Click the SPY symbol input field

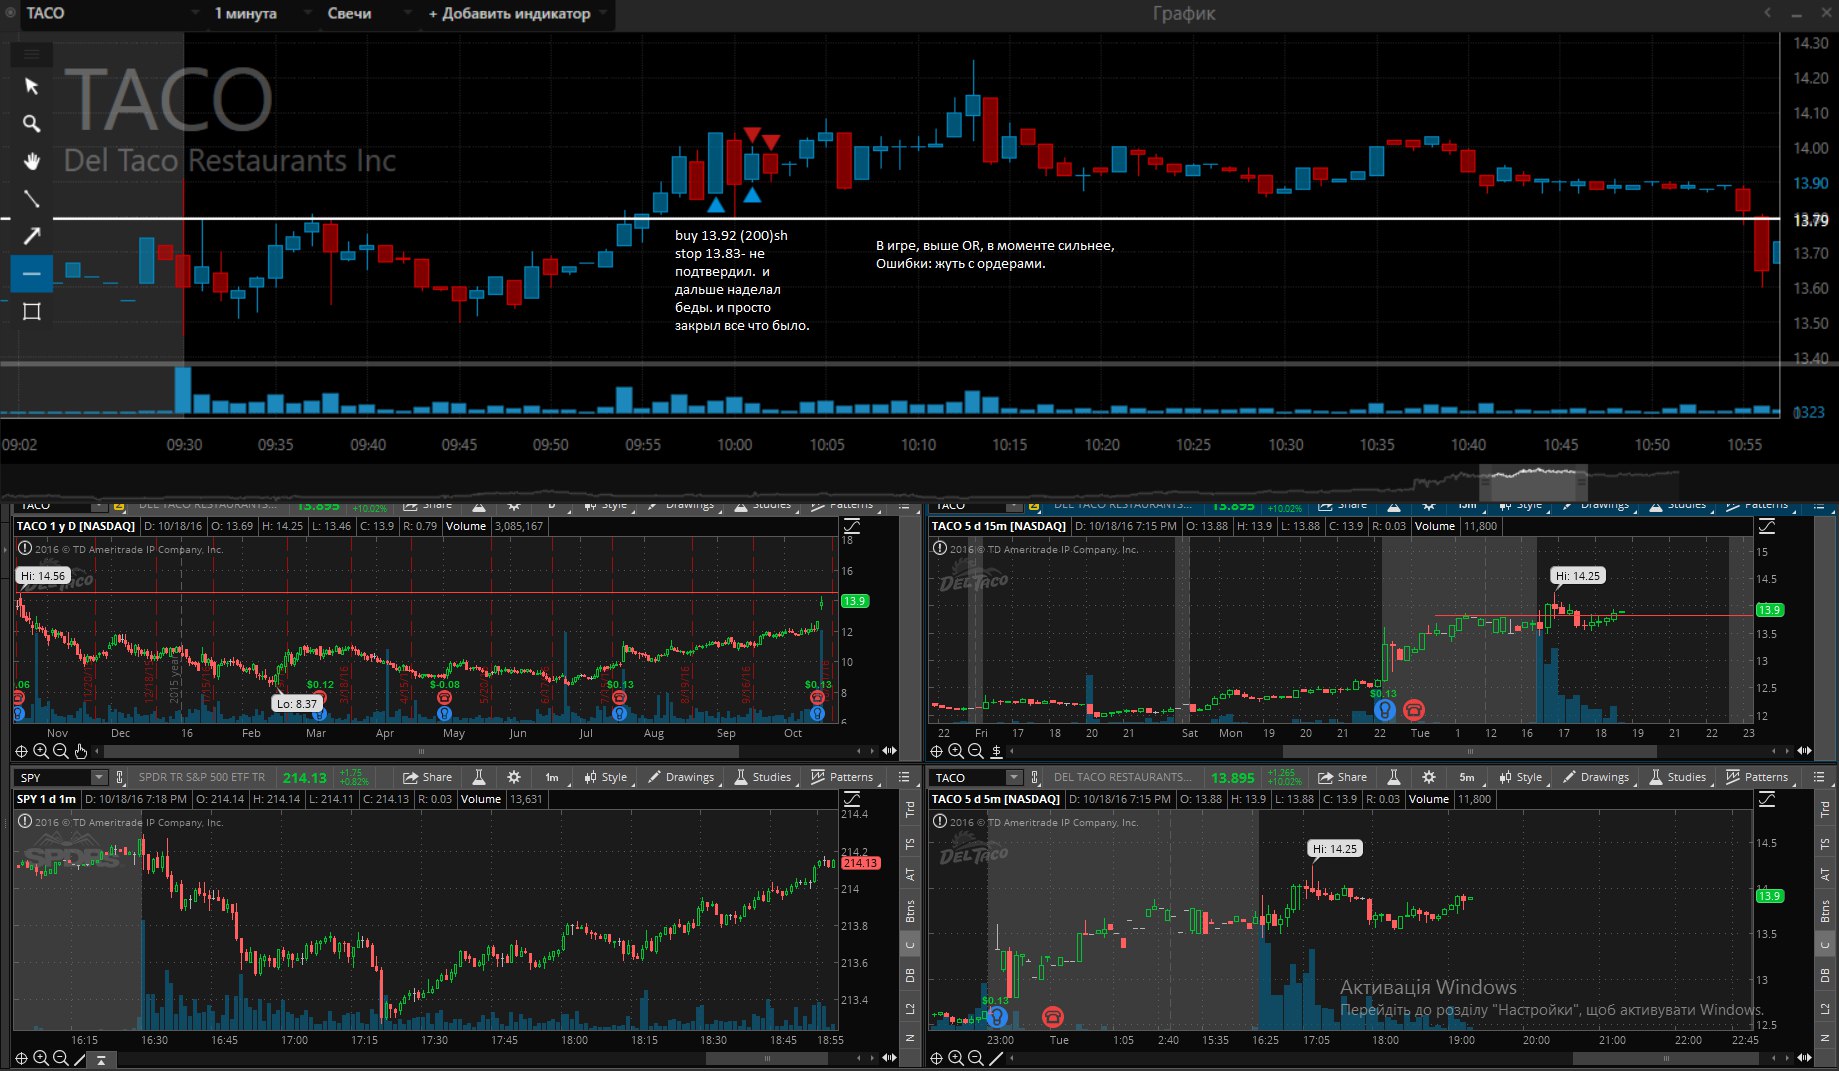click(x=53, y=777)
